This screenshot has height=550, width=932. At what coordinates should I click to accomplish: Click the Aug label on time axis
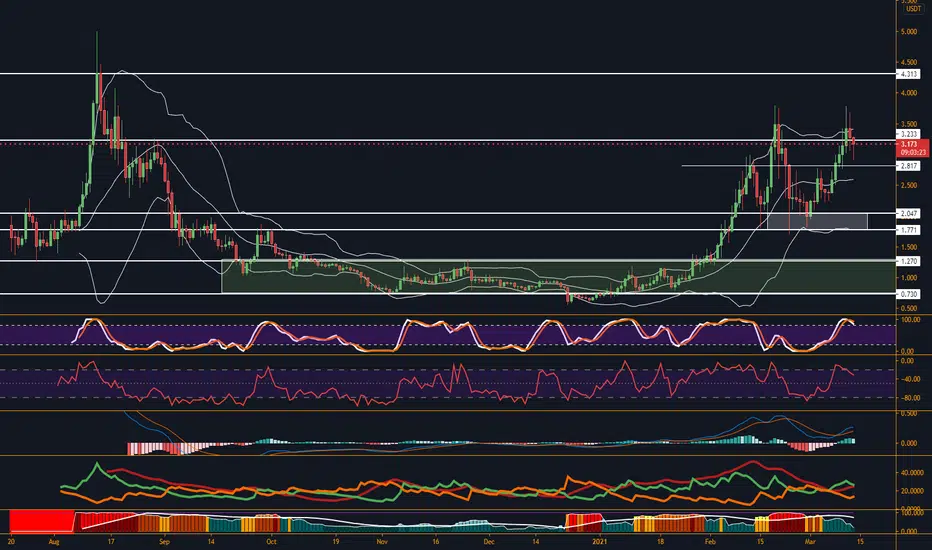[54, 542]
